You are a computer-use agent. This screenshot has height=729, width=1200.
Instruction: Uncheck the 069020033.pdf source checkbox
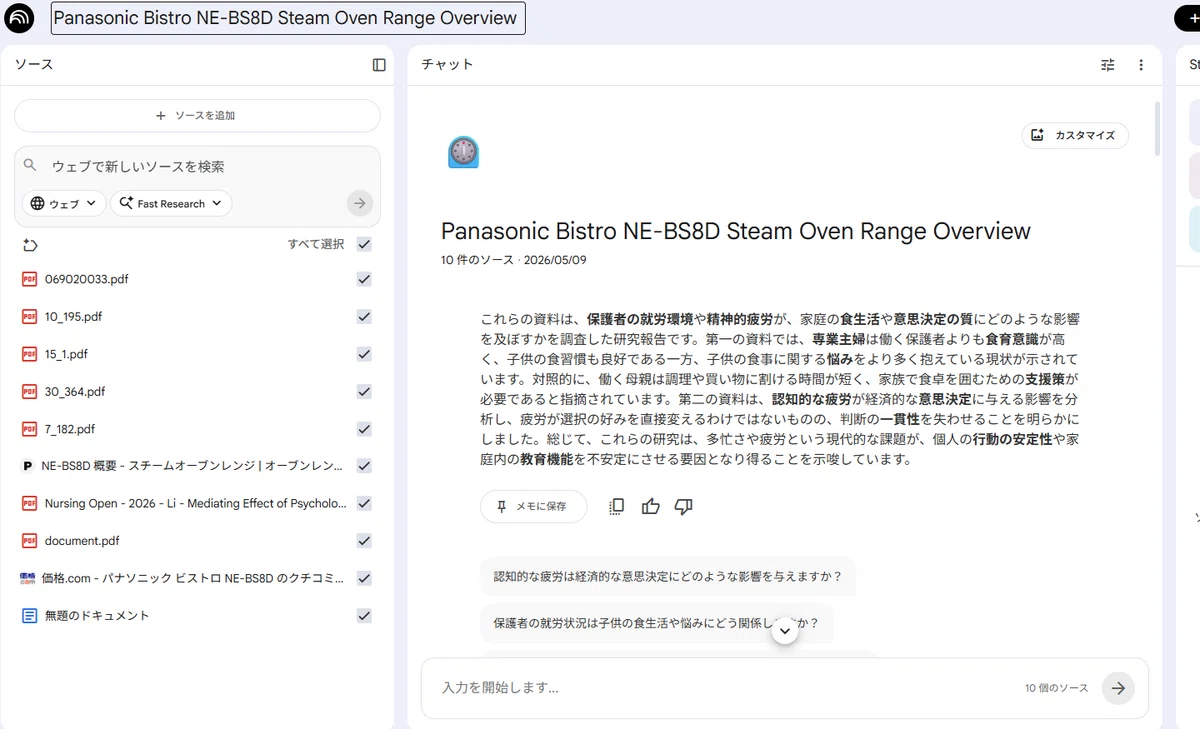(364, 280)
